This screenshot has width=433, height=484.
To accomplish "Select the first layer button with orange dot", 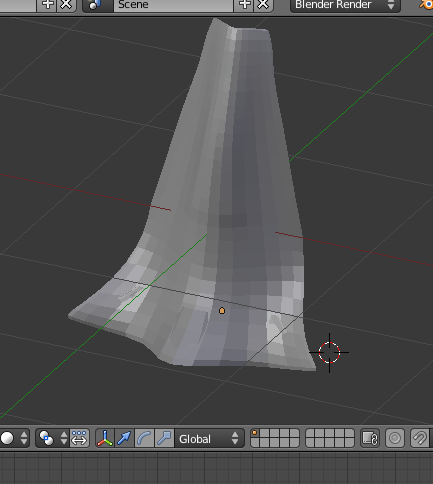I will click(x=255, y=433).
